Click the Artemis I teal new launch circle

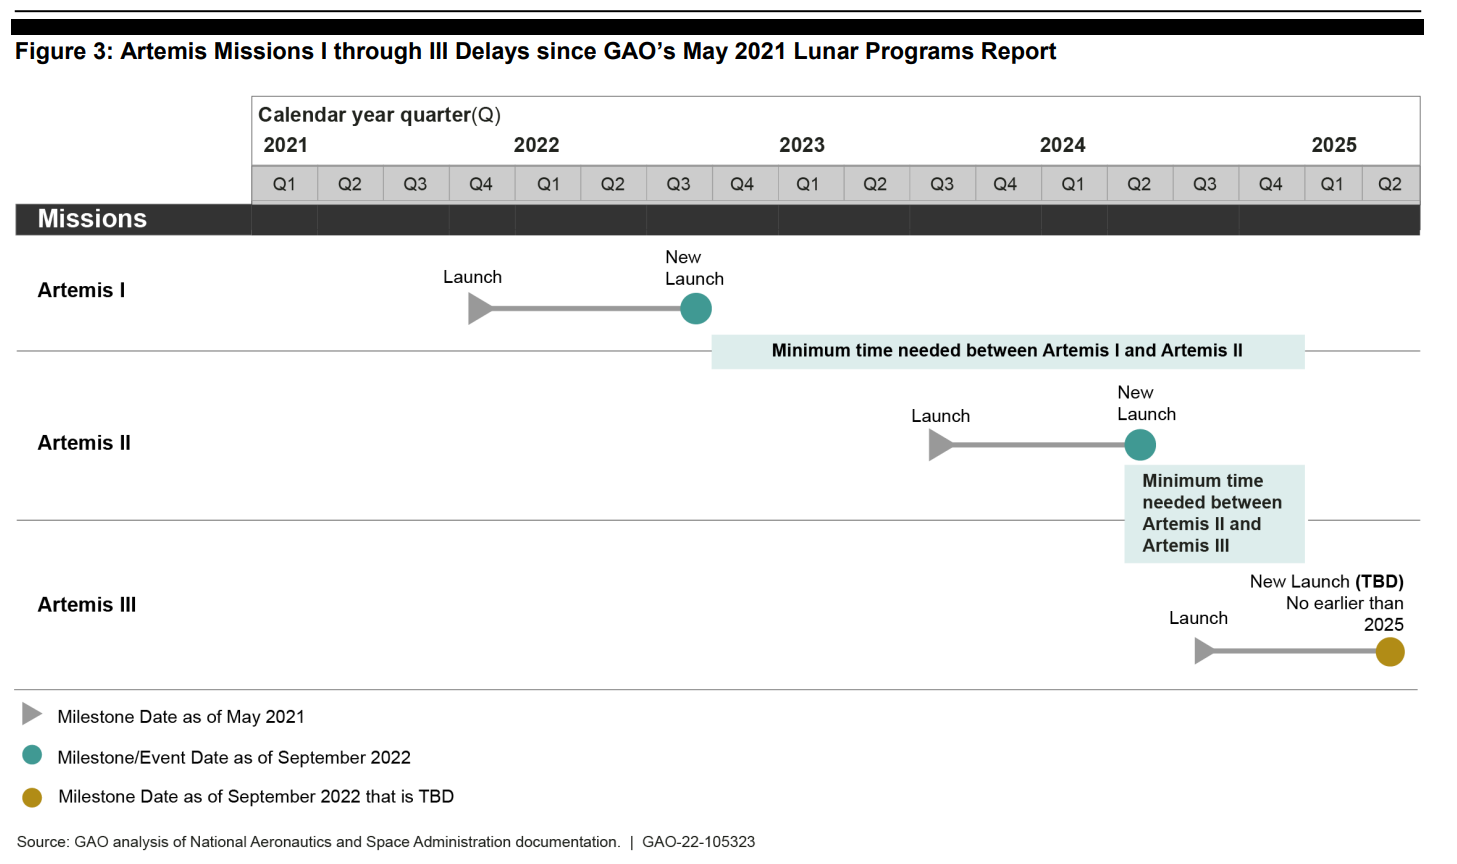pos(696,309)
